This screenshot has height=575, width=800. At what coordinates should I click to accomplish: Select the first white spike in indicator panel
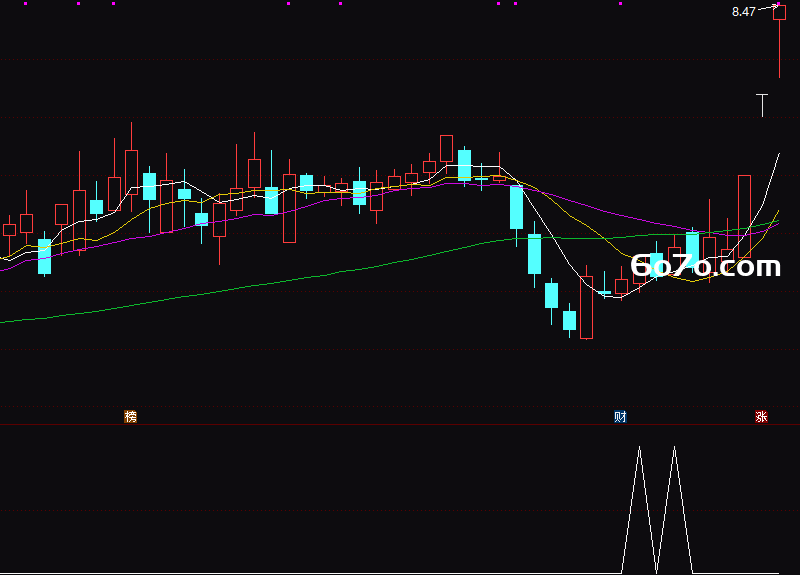[x=639, y=509]
